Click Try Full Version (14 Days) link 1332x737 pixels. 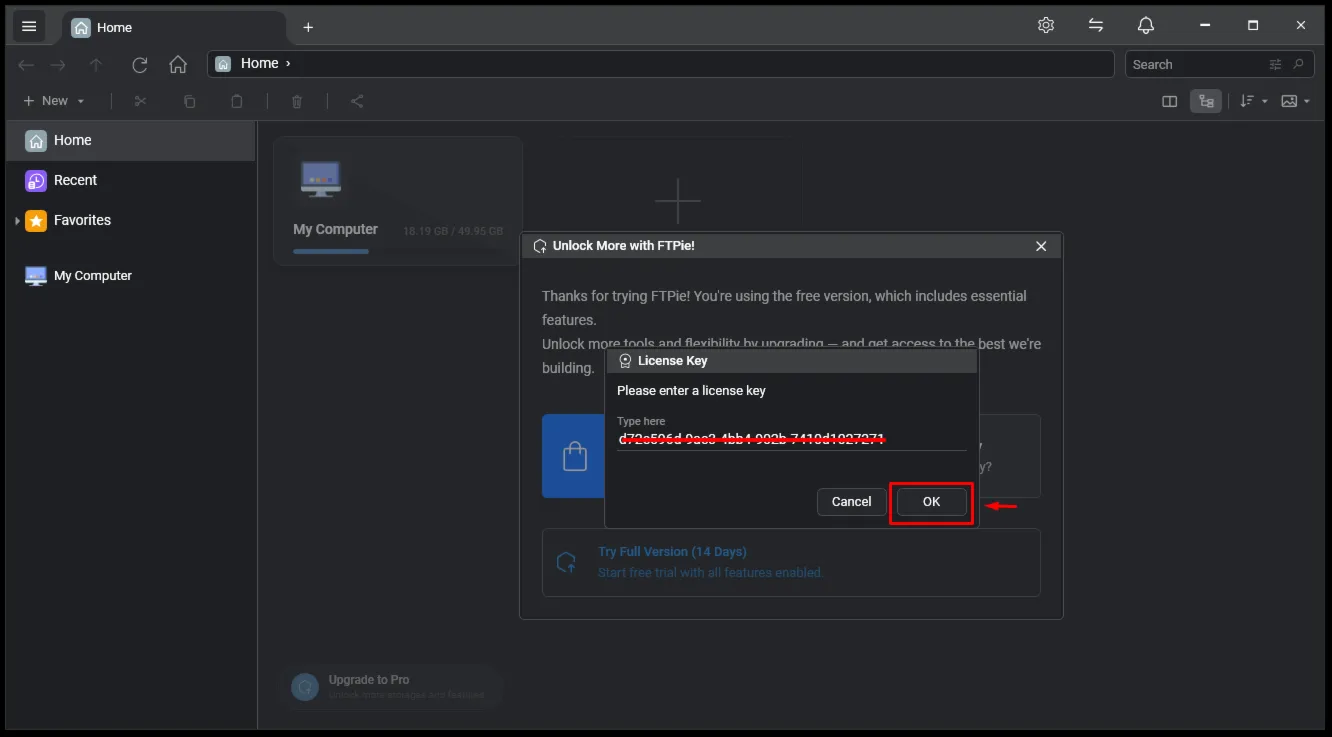[672, 552]
